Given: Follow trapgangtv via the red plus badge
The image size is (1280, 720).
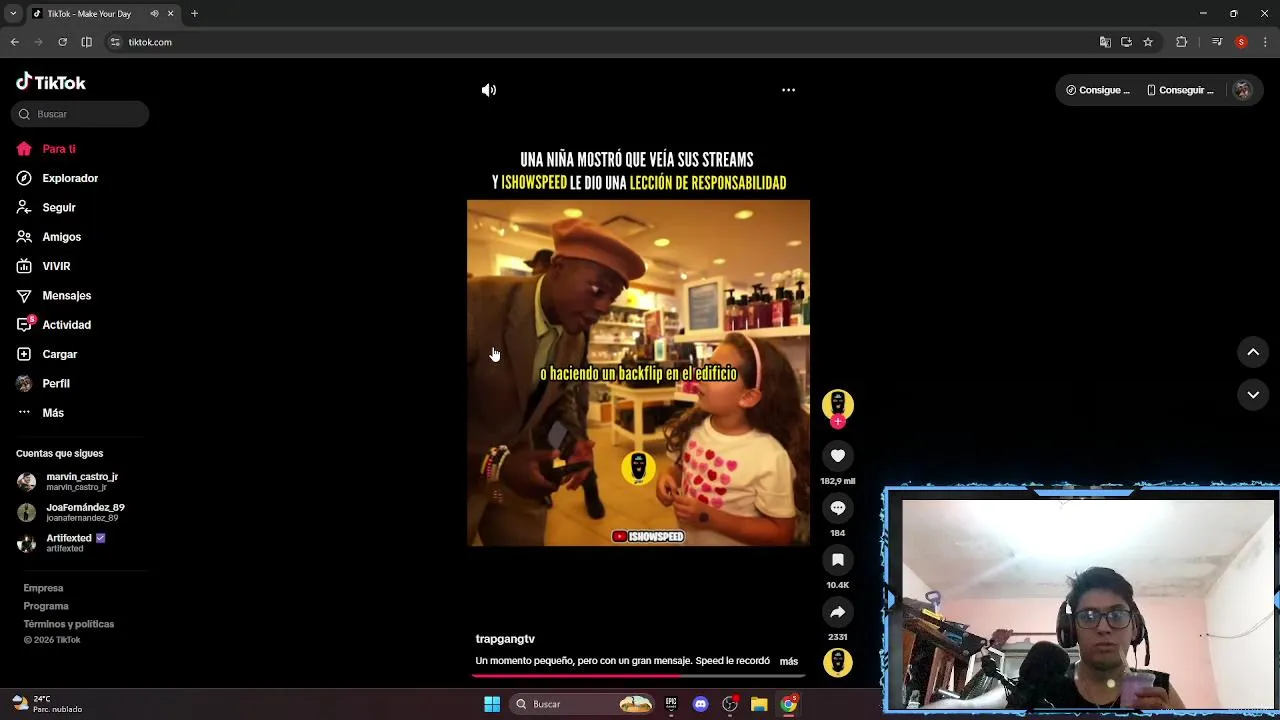Looking at the screenshot, I should [838, 421].
